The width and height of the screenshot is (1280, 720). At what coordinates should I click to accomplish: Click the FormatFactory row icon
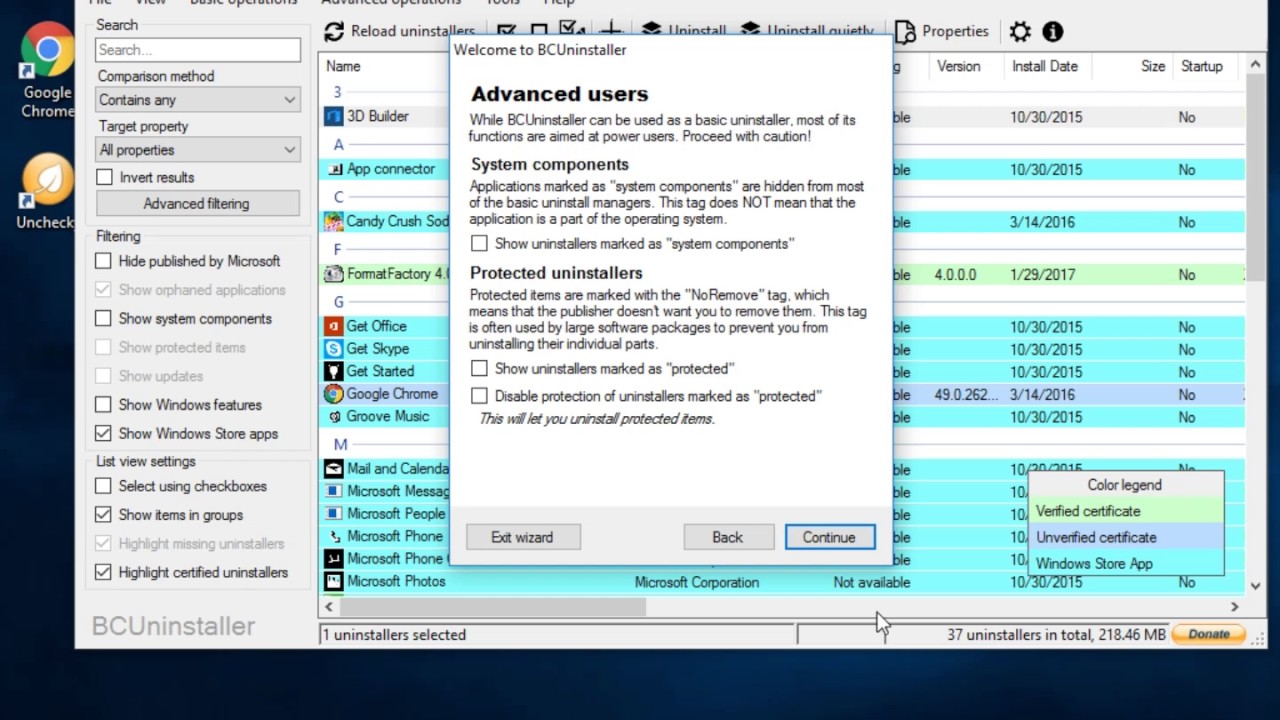tap(334, 274)
